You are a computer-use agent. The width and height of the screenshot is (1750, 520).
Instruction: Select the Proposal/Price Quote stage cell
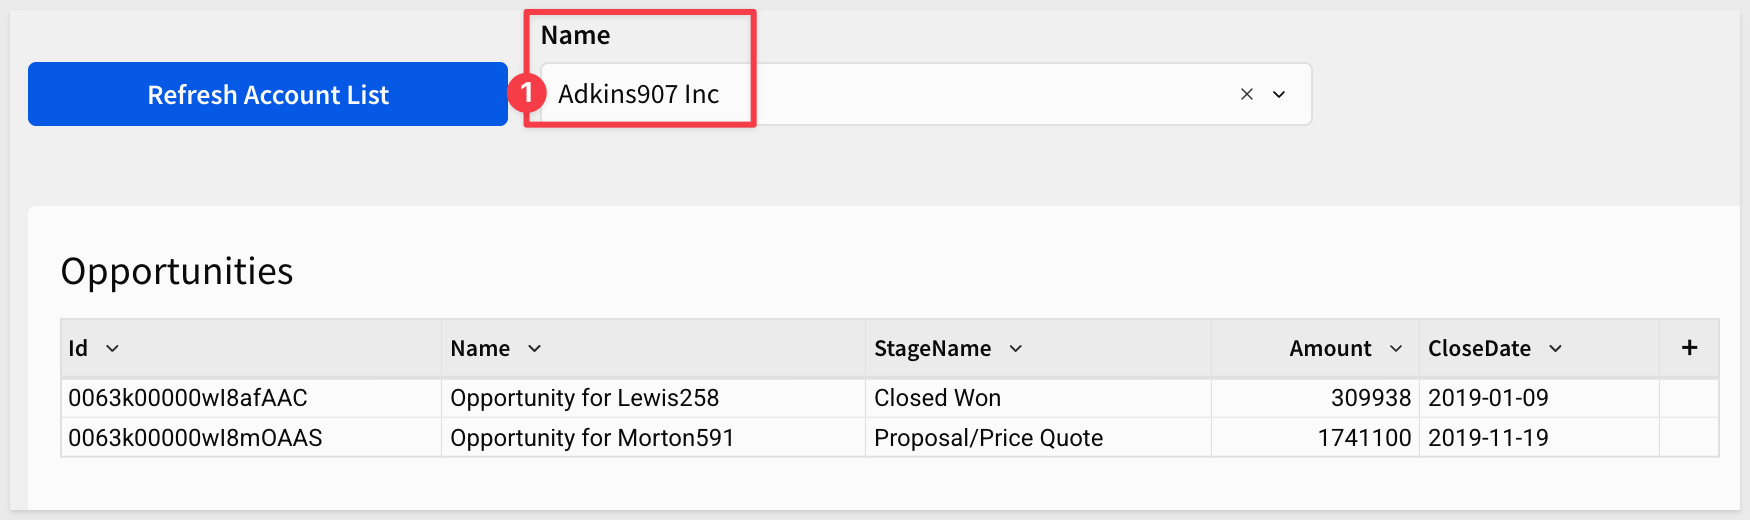click(x=988, y=438)
